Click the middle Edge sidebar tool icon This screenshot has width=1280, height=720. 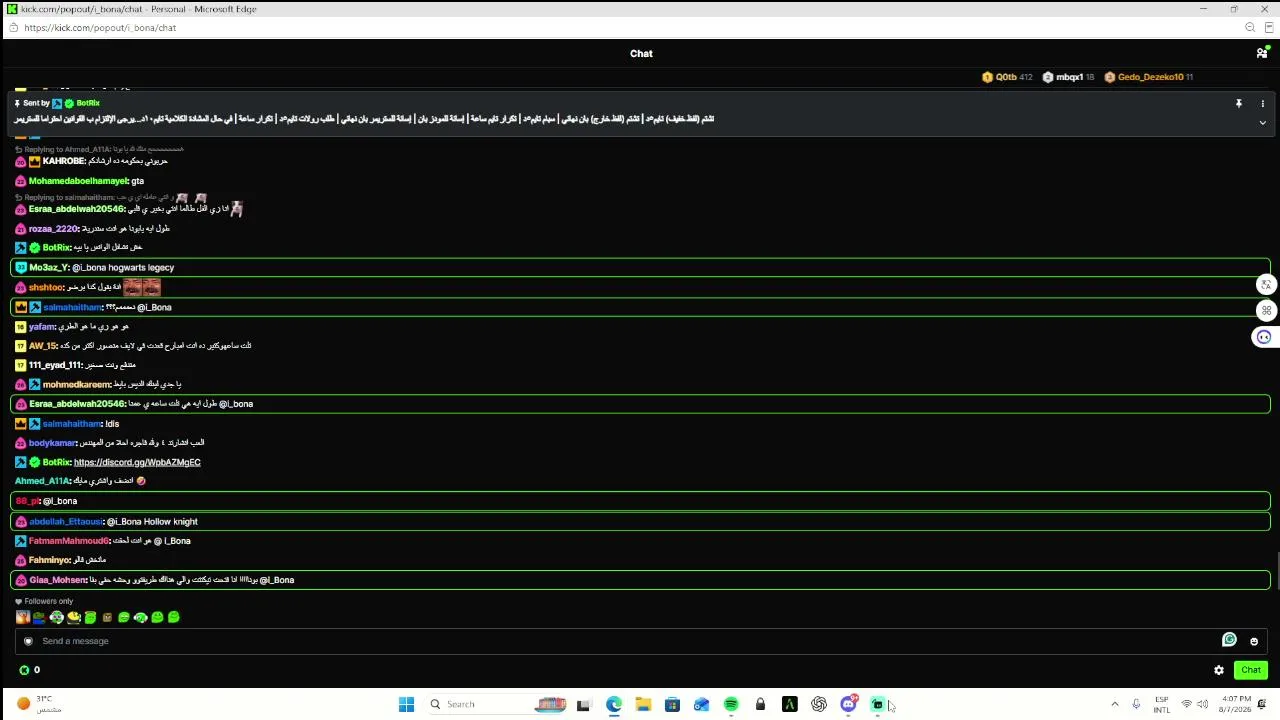[x=1266, y=310]
